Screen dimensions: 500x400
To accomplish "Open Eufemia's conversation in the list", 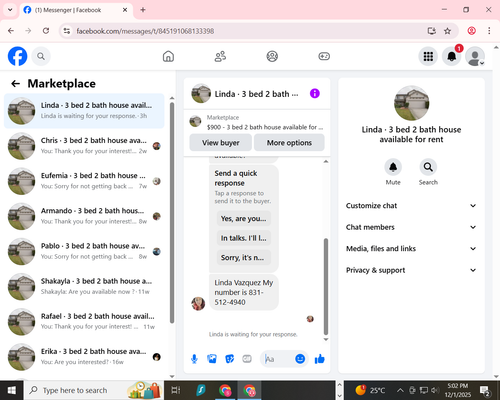I will click(84, 181).
